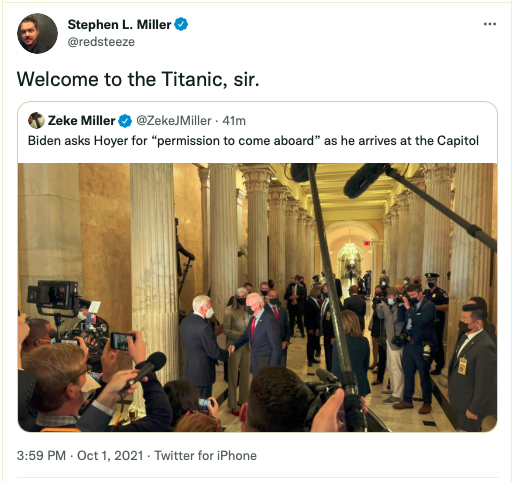Image resolution: width=514 pixels, height=482 pixels.
Task: Click the video camera at the photo's left side
Action: (54, 299)
